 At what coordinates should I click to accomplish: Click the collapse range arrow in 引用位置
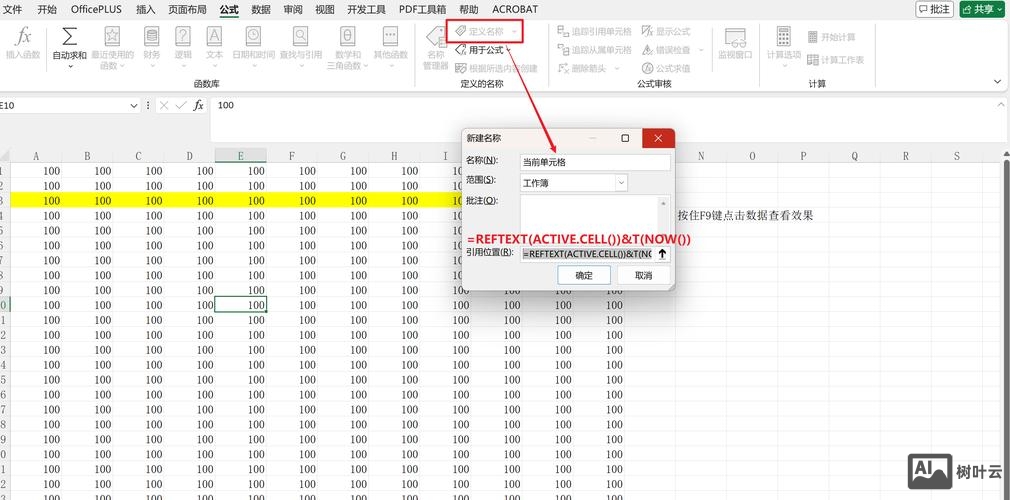pyautogui.click(x=661, y=254)
